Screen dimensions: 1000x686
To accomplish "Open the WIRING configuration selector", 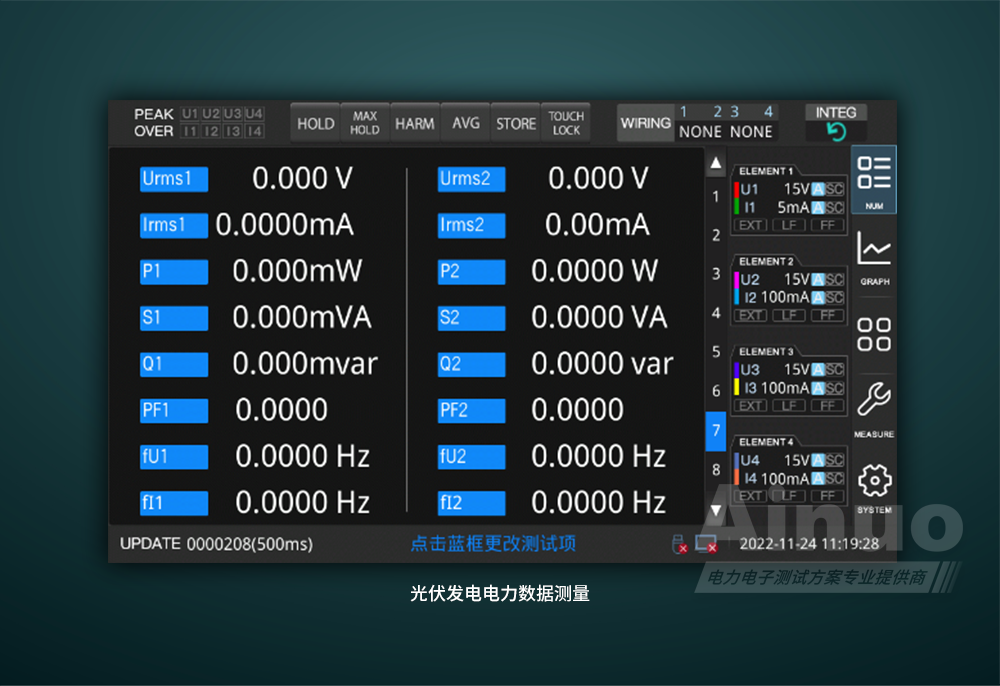I will [645, 124].
